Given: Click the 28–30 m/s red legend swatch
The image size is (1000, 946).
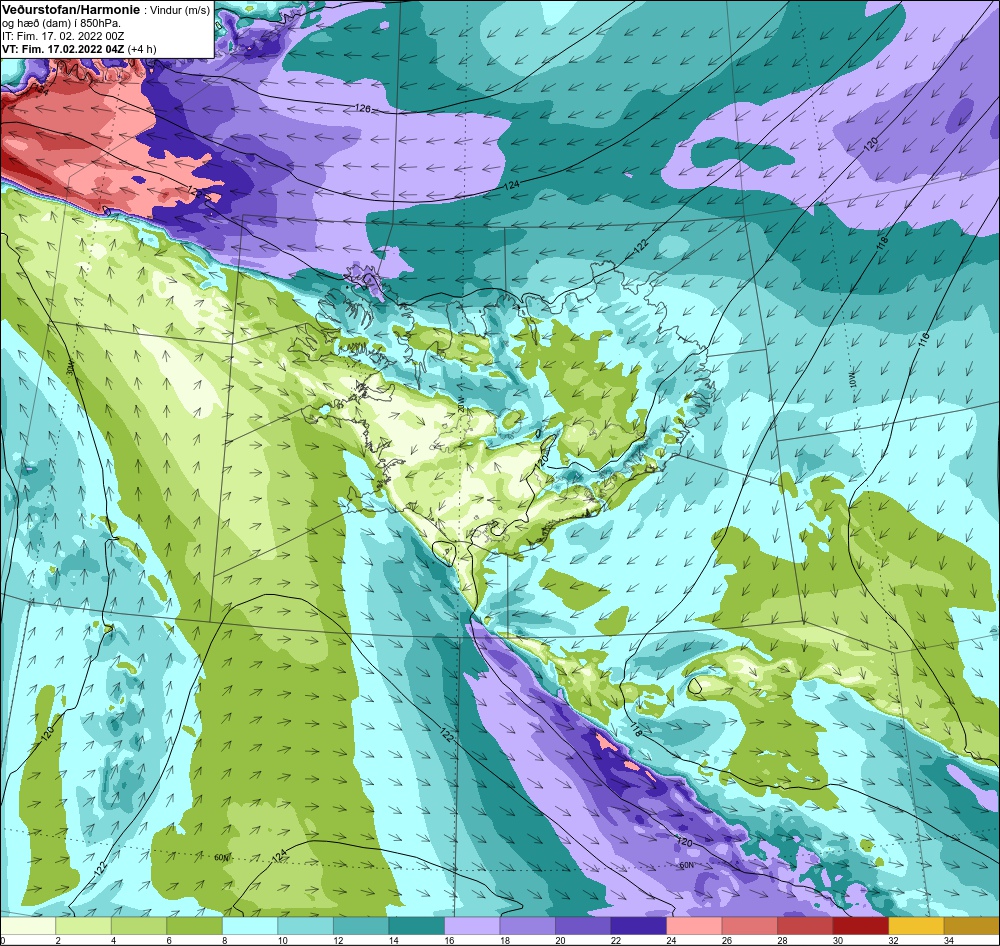Looking at the screenshot, I should [805, 926].
